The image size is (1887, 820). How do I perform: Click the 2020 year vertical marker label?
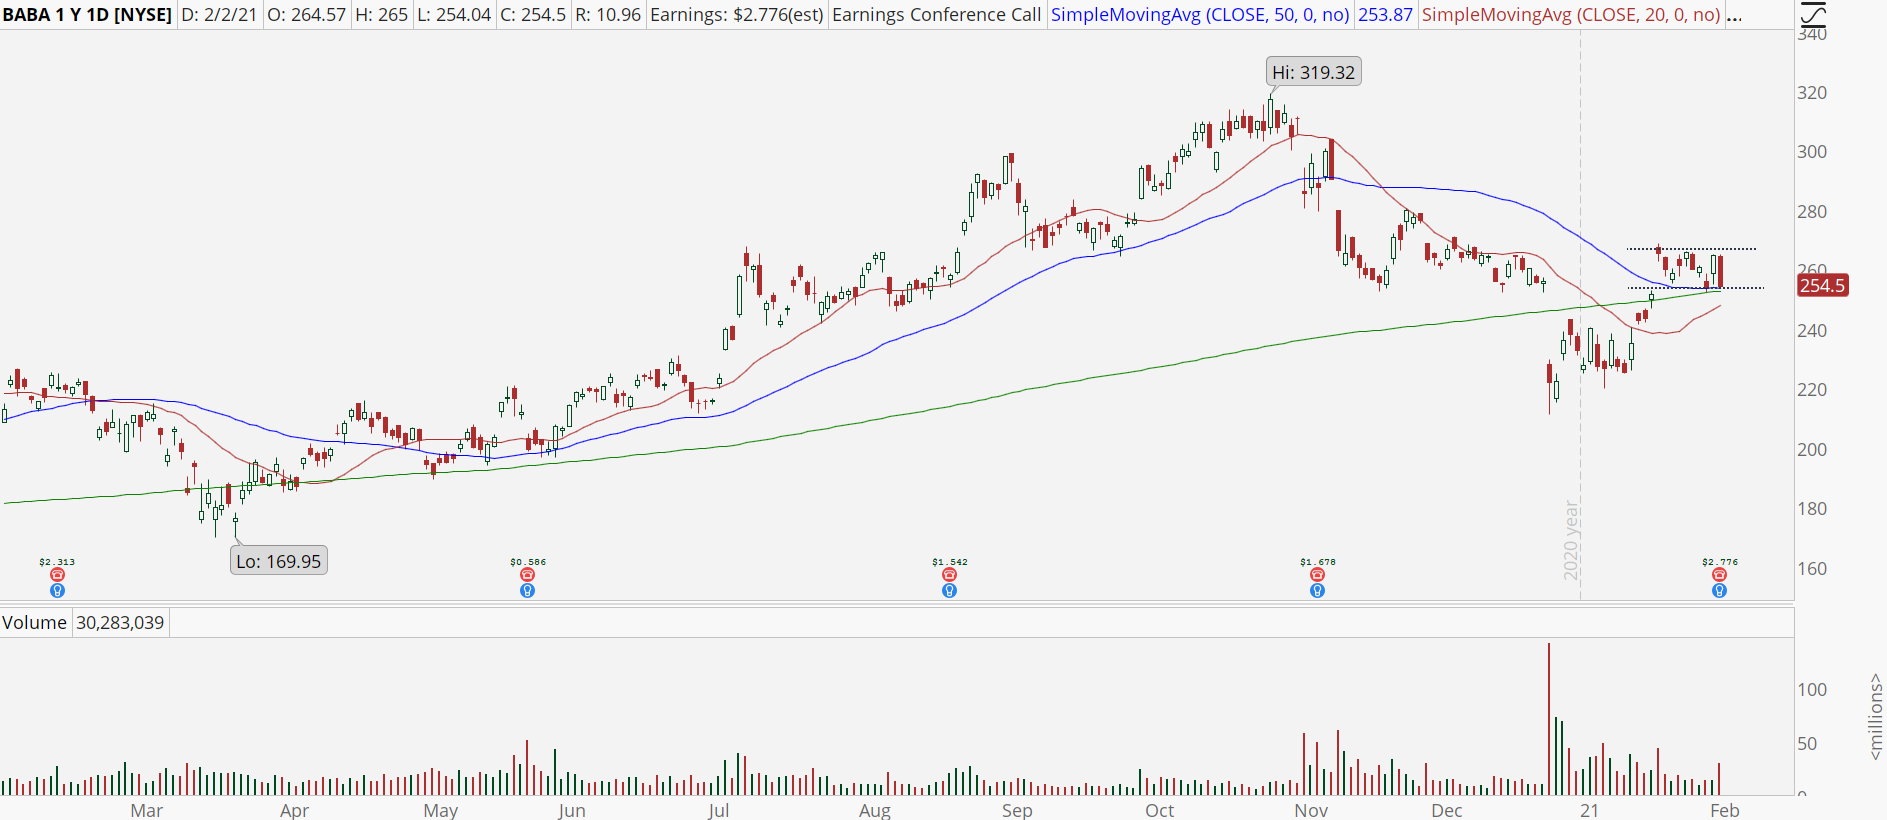[x=1571, y=540]
